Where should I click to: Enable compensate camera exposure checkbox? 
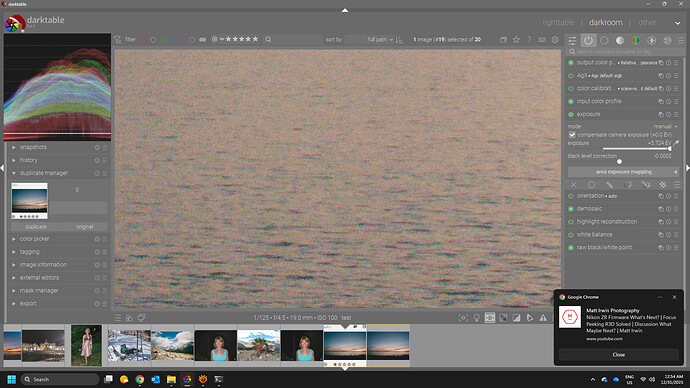572,135
